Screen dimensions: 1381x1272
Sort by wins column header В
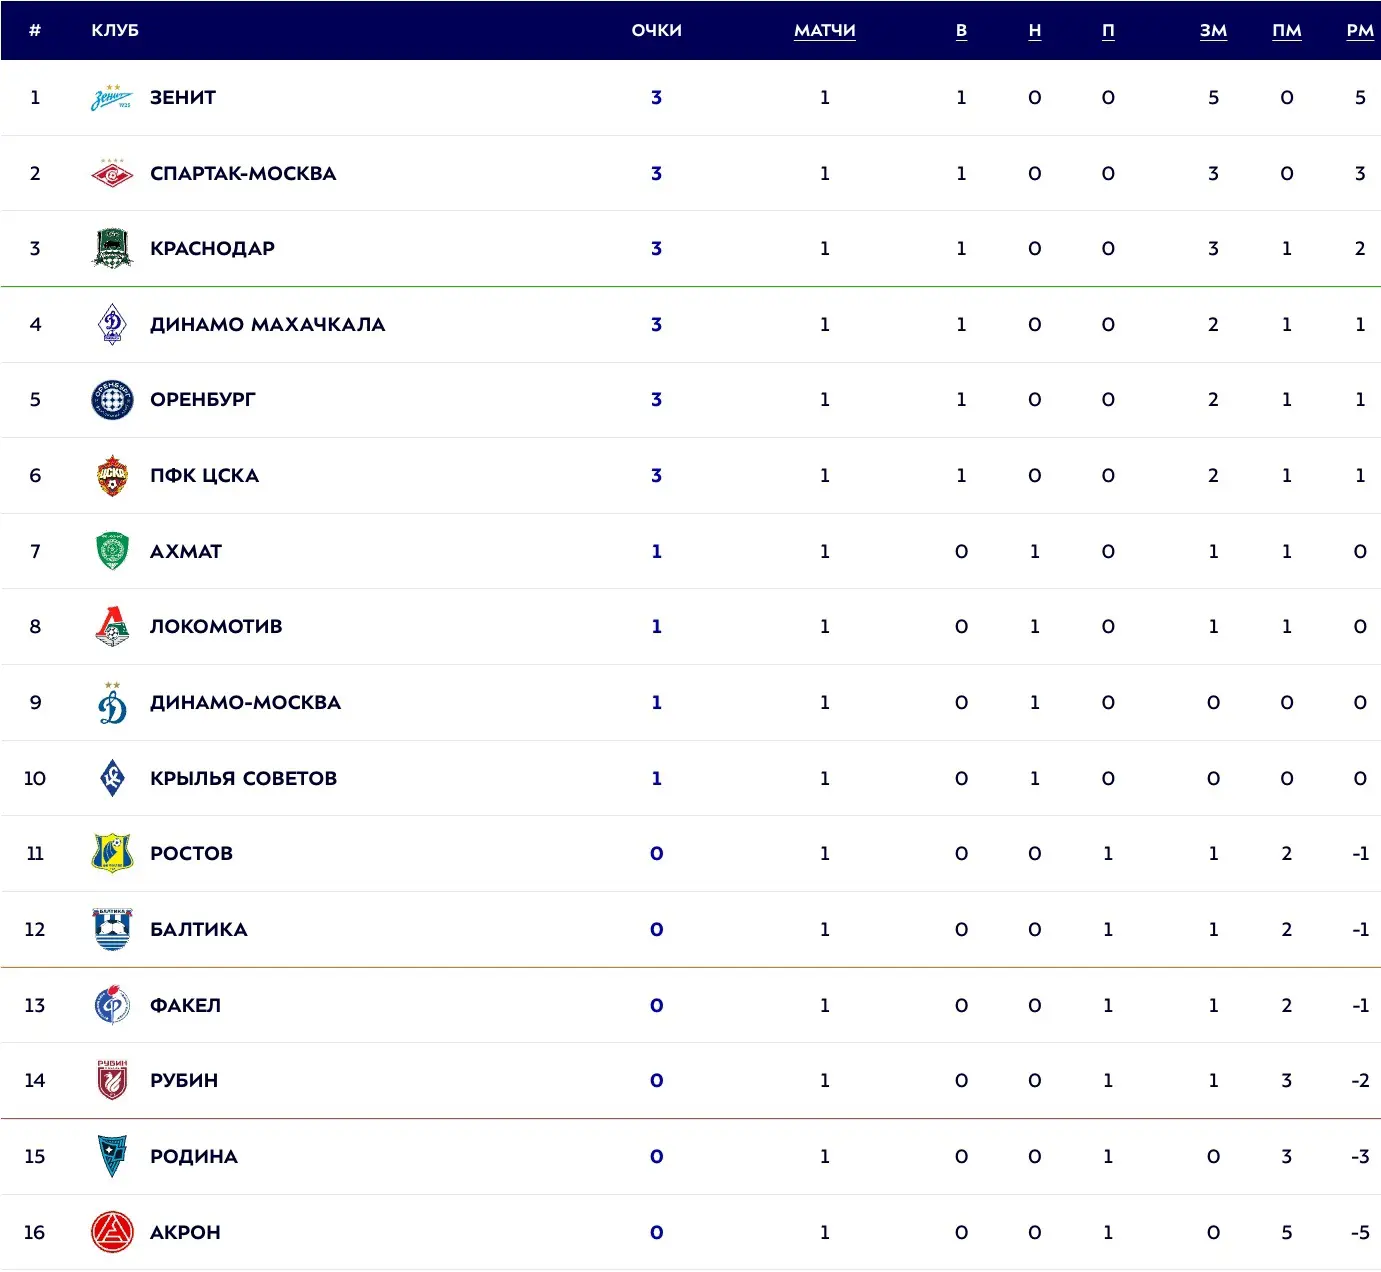[961, 30]
